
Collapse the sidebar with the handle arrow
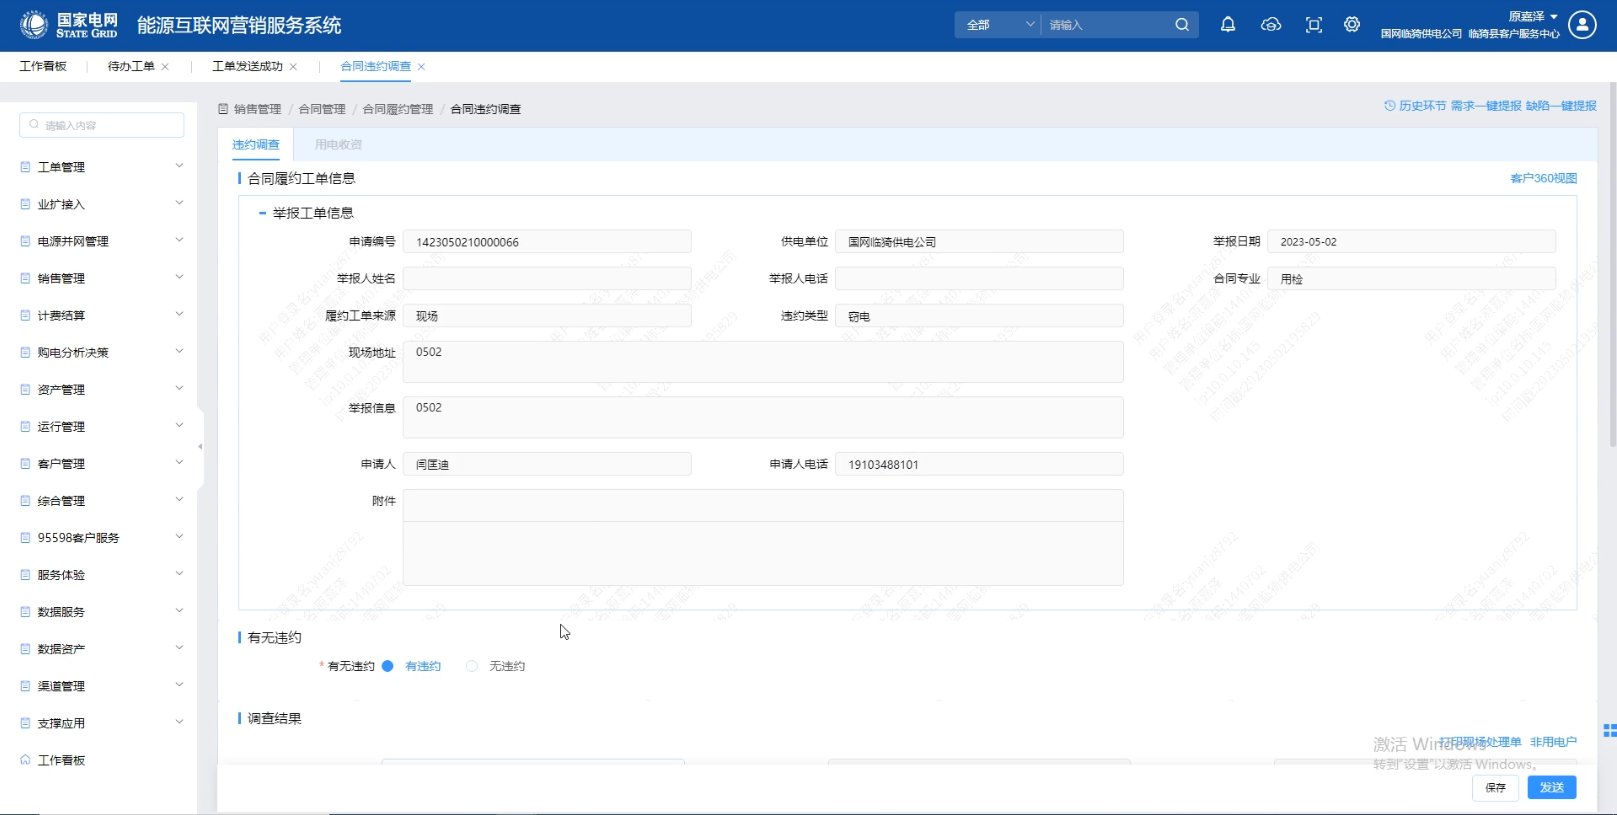click(x=200, y=446)
